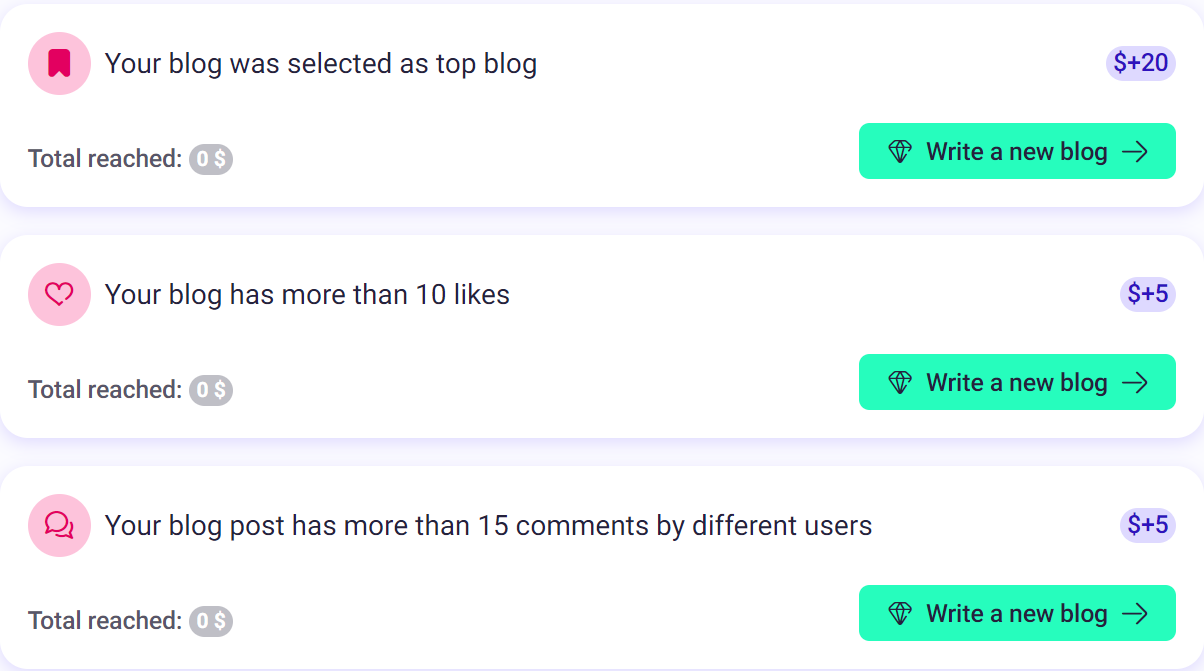Open Write a new blog under 10 likes card
Screen dimensions: 1204x671
pos(1017,382)
